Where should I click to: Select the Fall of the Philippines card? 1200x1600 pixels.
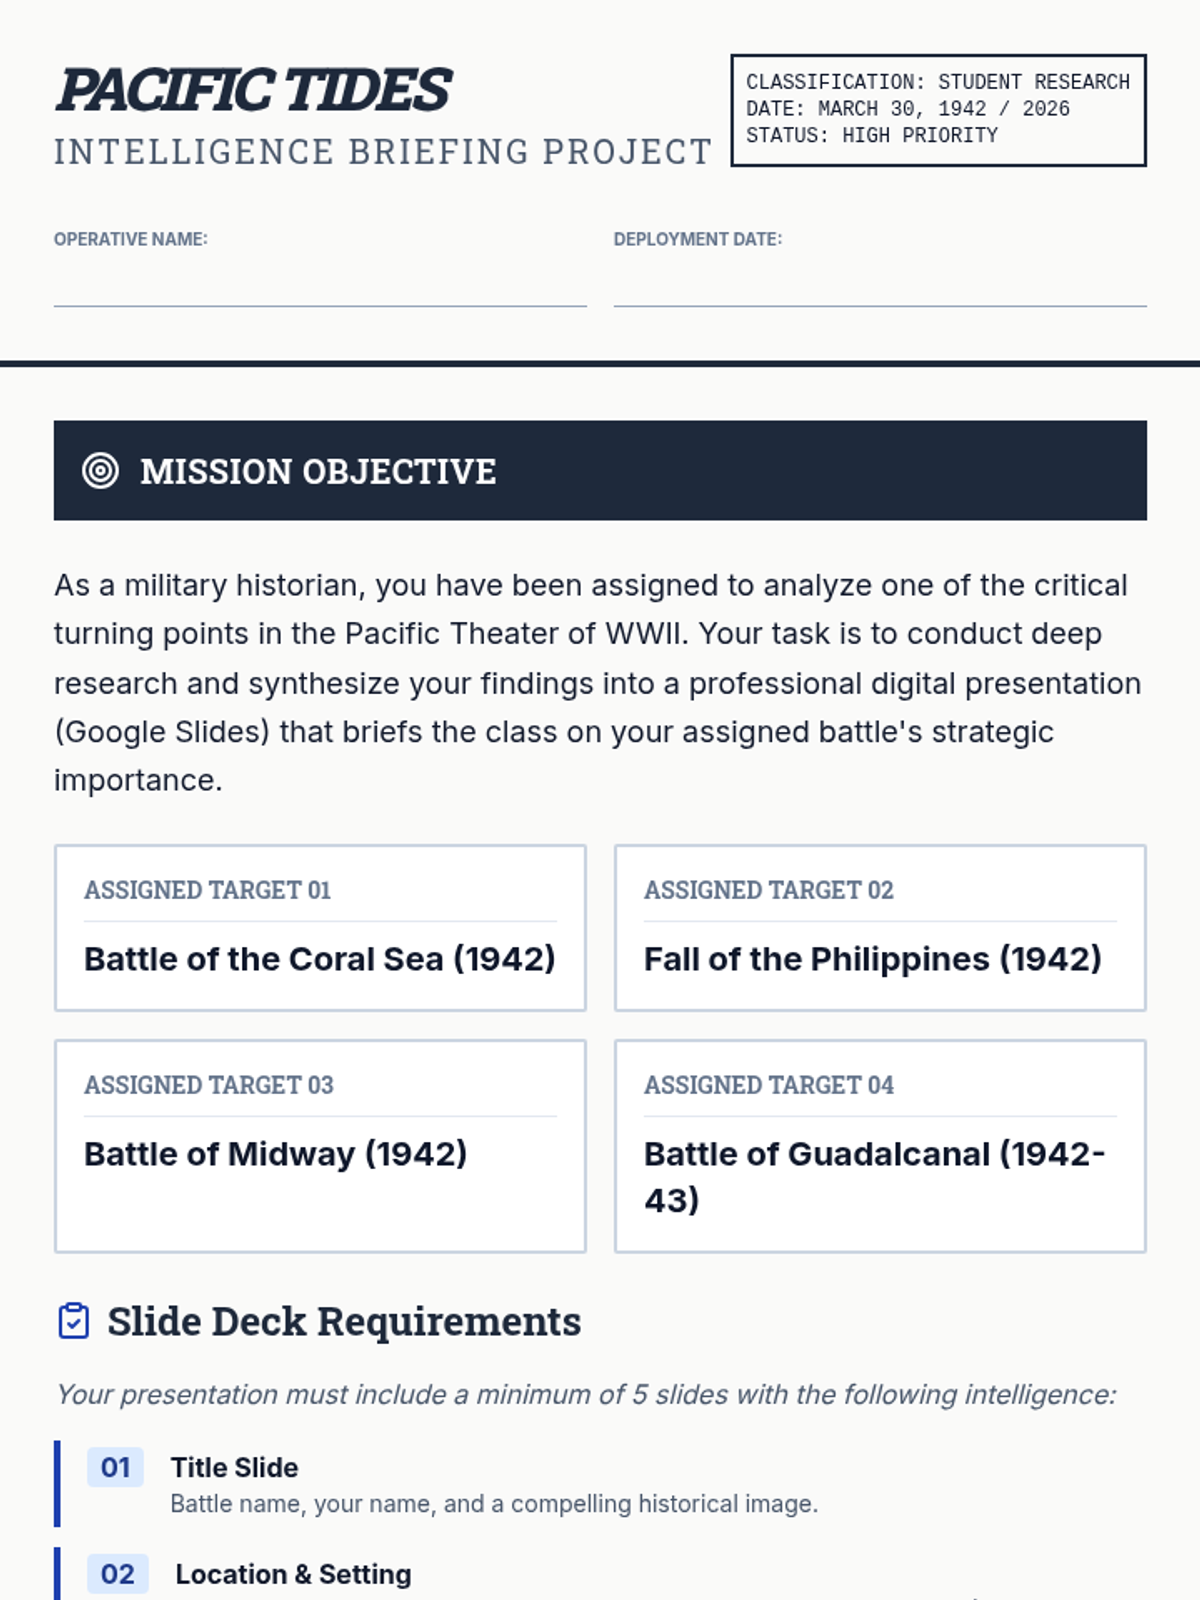(880, 928)
